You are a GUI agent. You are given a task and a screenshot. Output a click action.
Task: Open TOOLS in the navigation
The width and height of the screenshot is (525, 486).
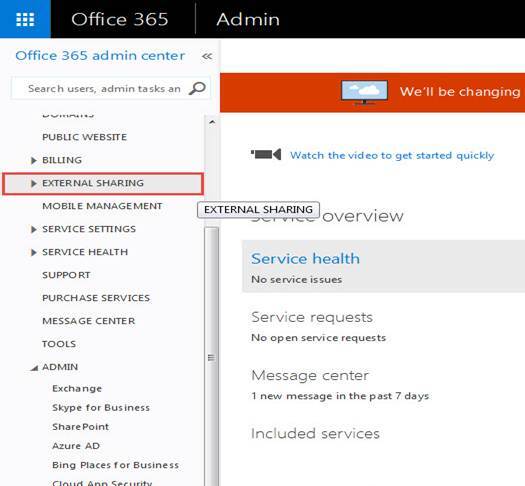click(59, 344)
